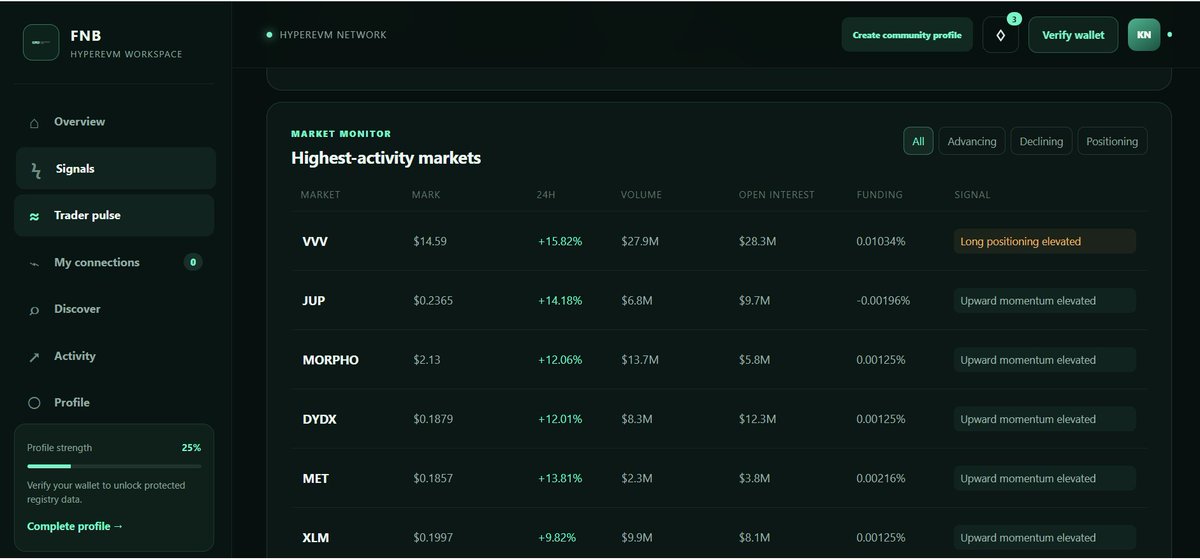Click the VVV market name
Image resolution: width=1200 pixels, height=560 pixels.
pyautogui.click(x=315, y=241)
